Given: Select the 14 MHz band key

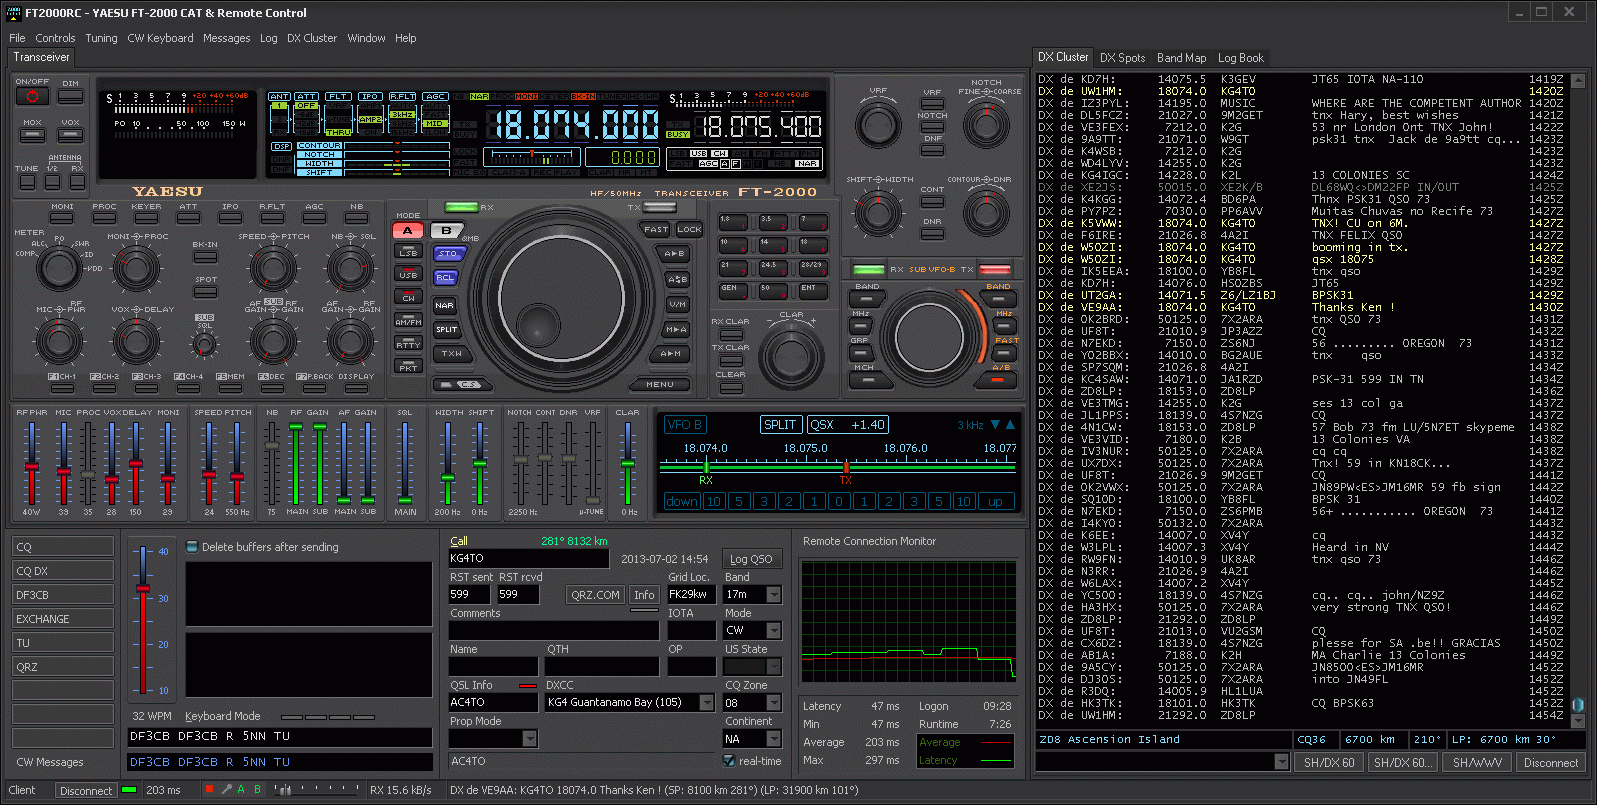Looking at the screenshot, I should (x=771, y=245).
